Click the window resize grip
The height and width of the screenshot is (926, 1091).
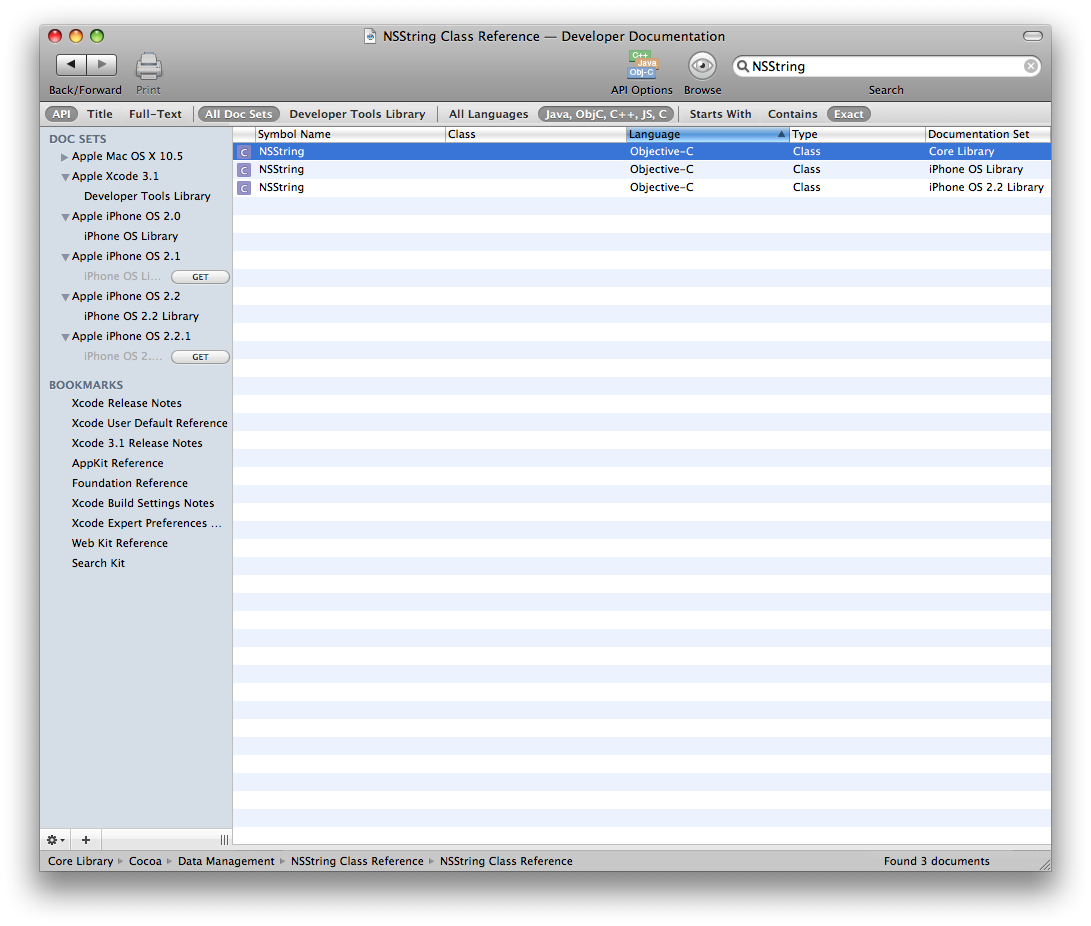(x=1044, y=864)
